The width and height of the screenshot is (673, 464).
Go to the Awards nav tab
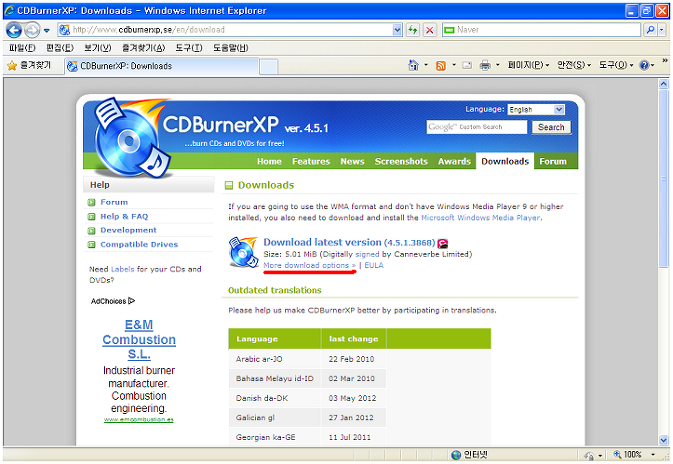pos(454,161)
